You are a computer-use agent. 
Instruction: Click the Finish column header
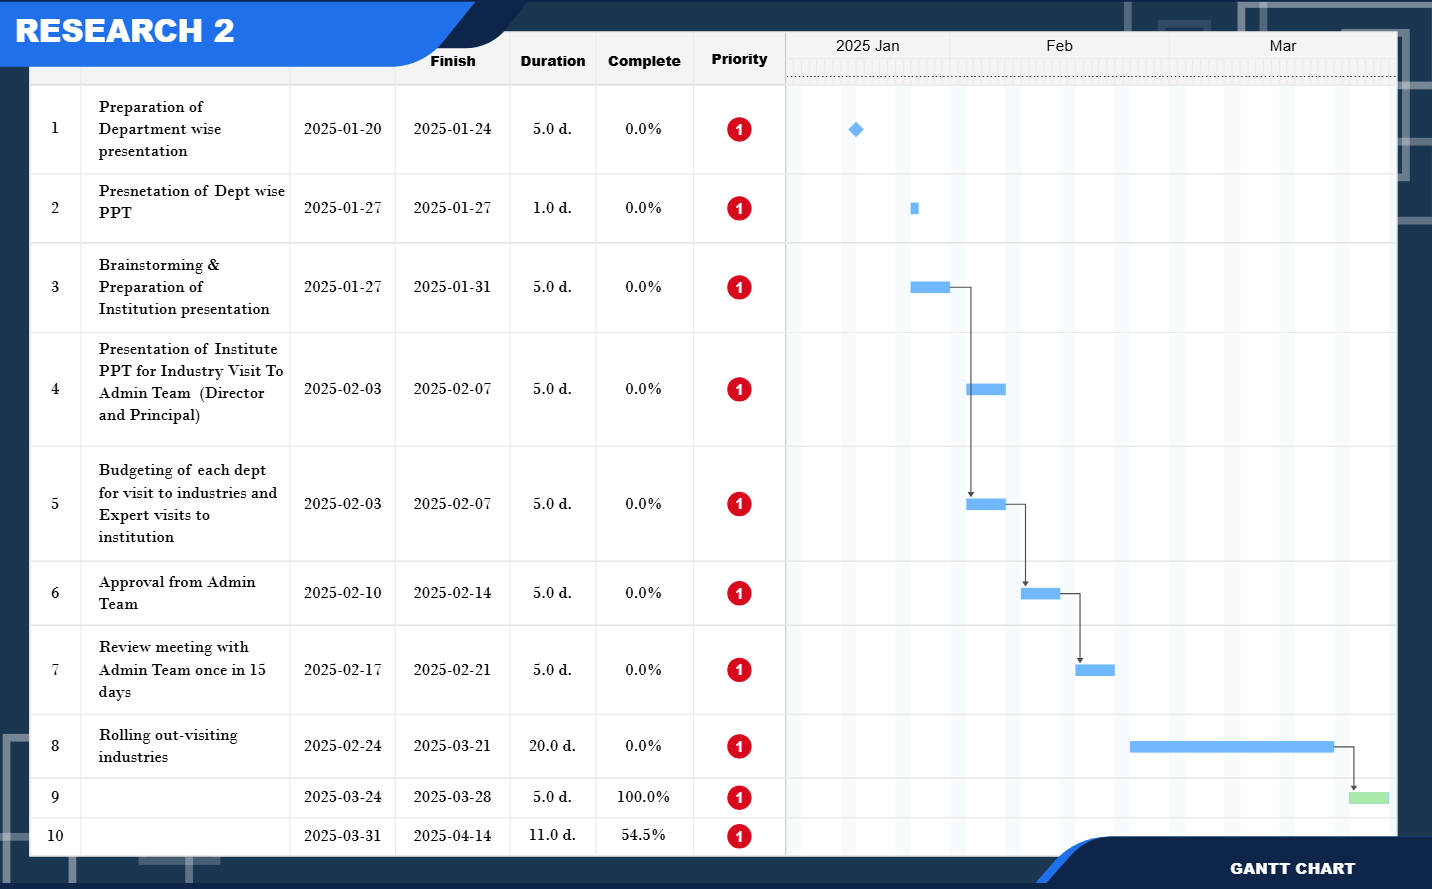(453, 61)
